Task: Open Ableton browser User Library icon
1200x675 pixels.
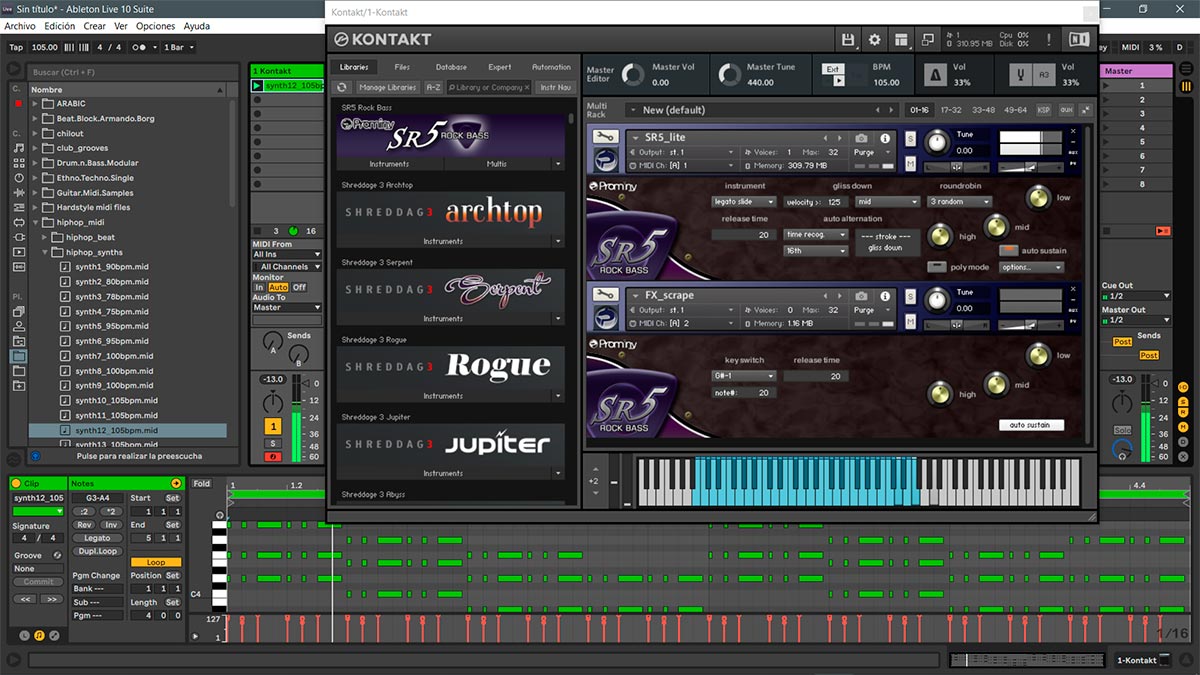Action: [19, 327]
